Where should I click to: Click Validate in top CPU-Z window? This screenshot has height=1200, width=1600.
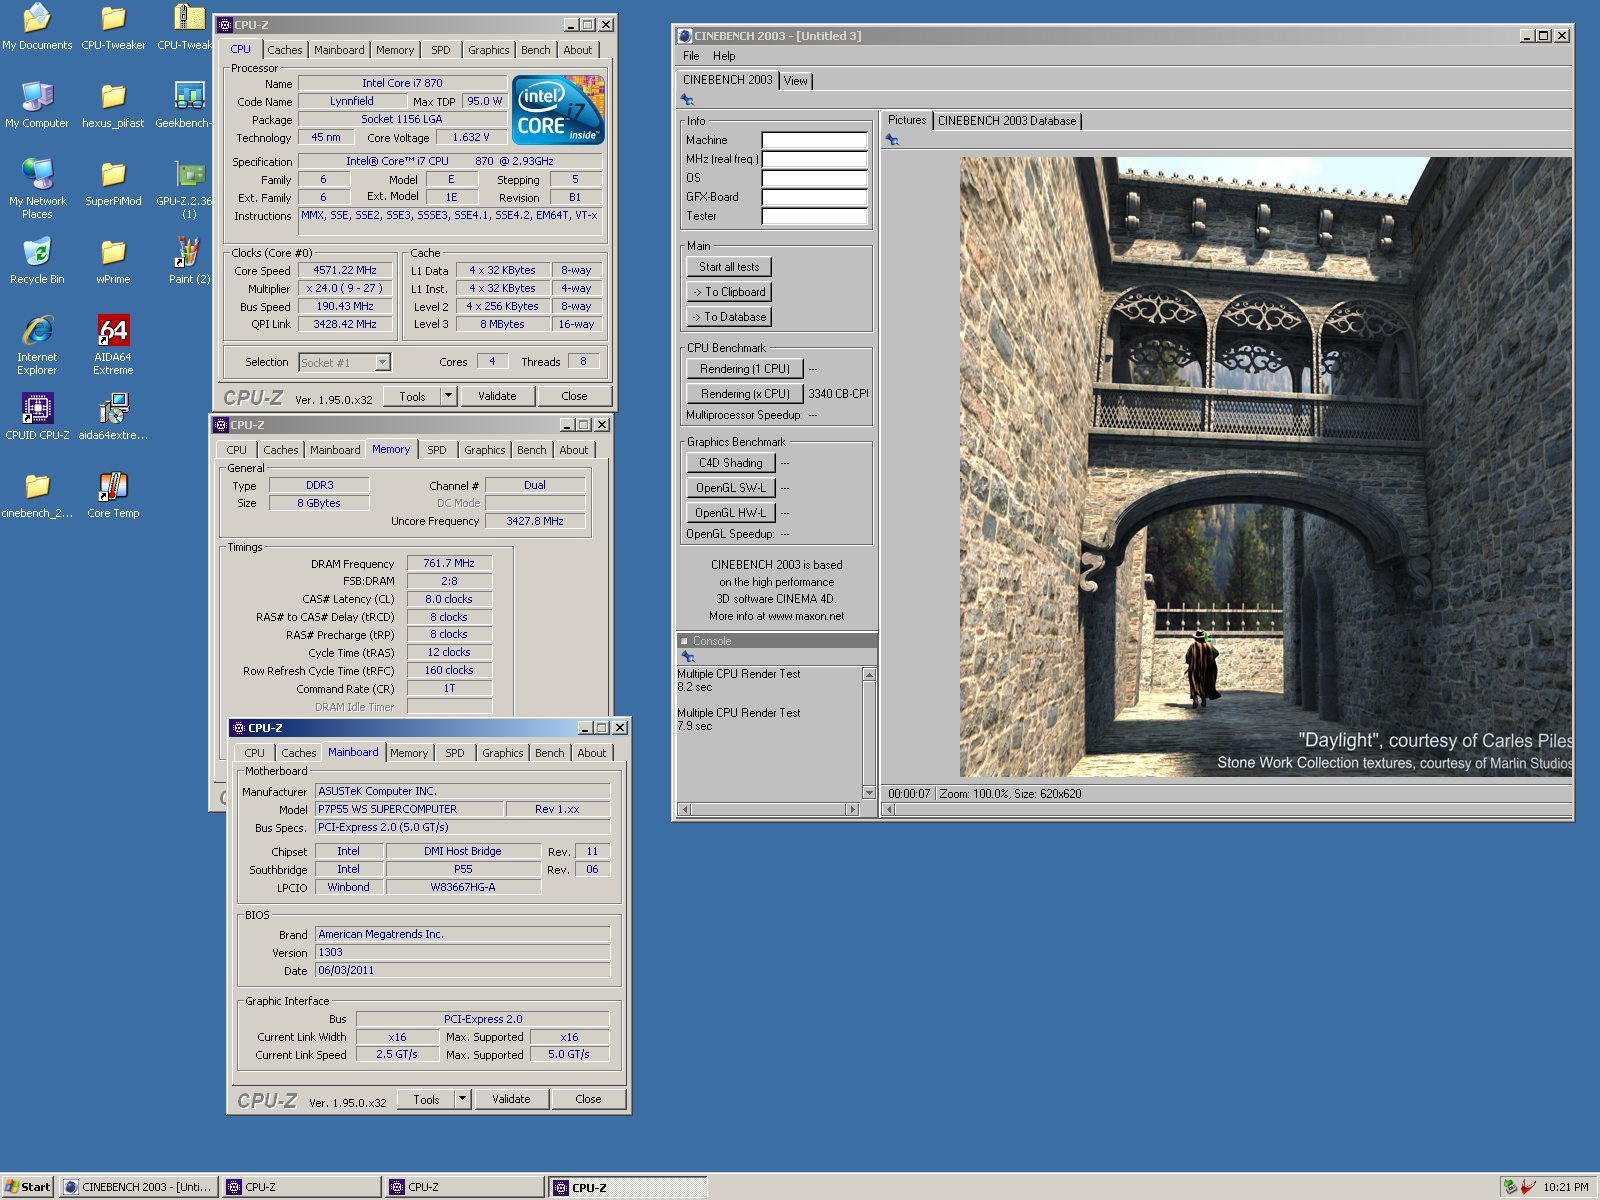[x=497, y=396]
